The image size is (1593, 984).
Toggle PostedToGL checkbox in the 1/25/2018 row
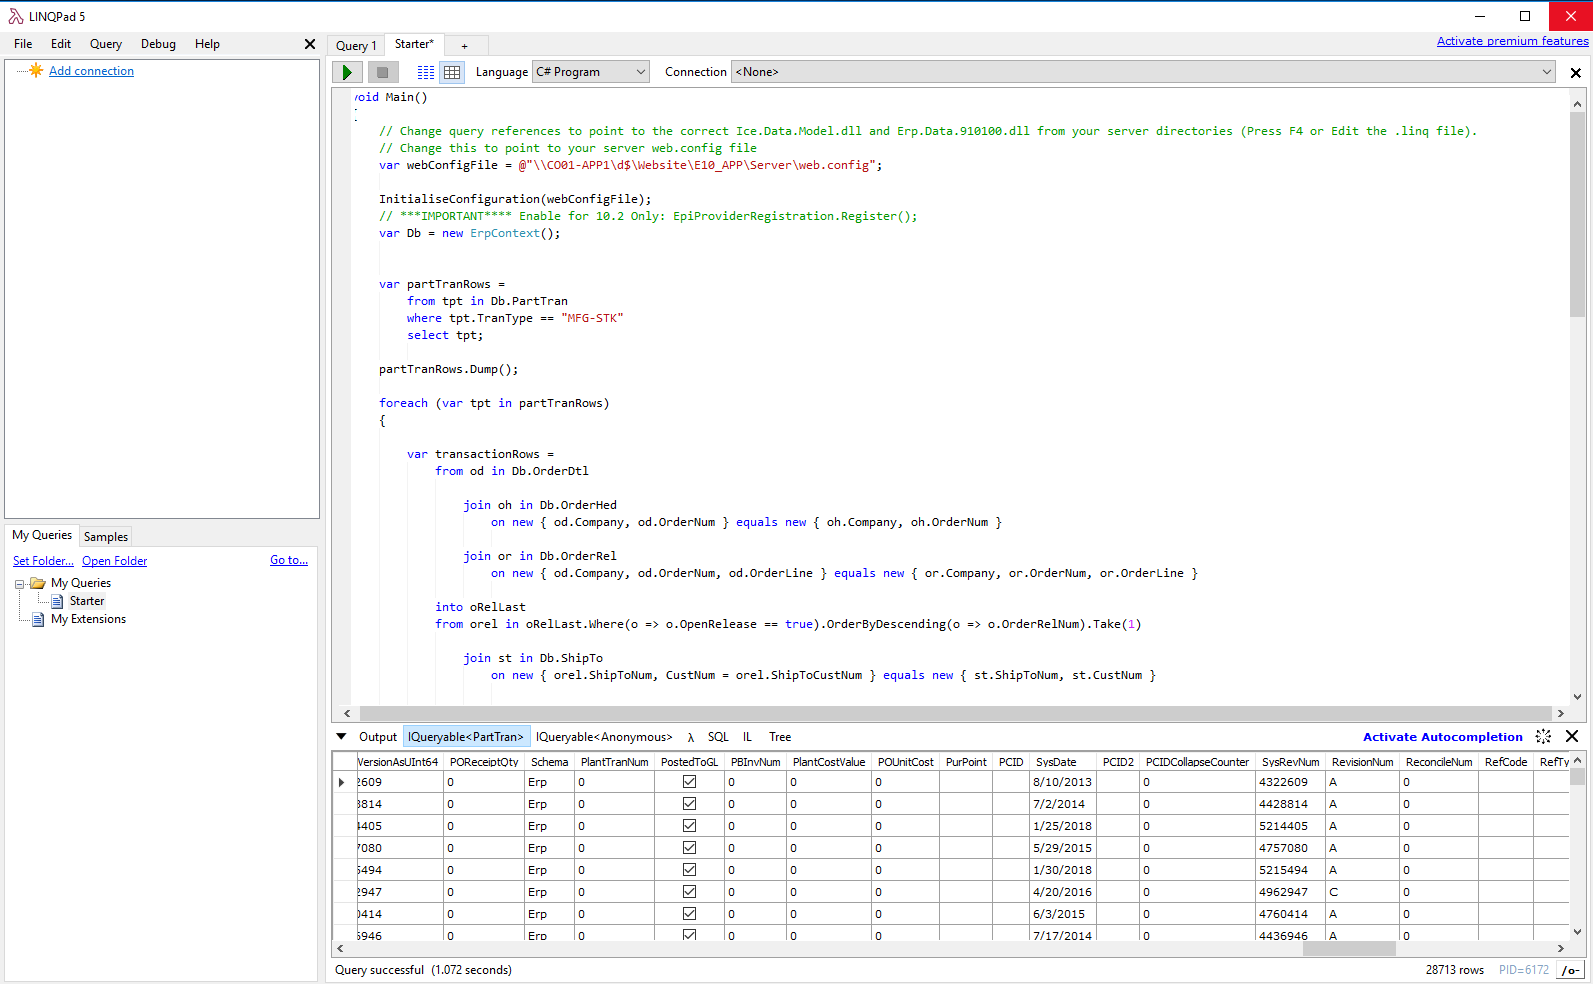(689, 826)
